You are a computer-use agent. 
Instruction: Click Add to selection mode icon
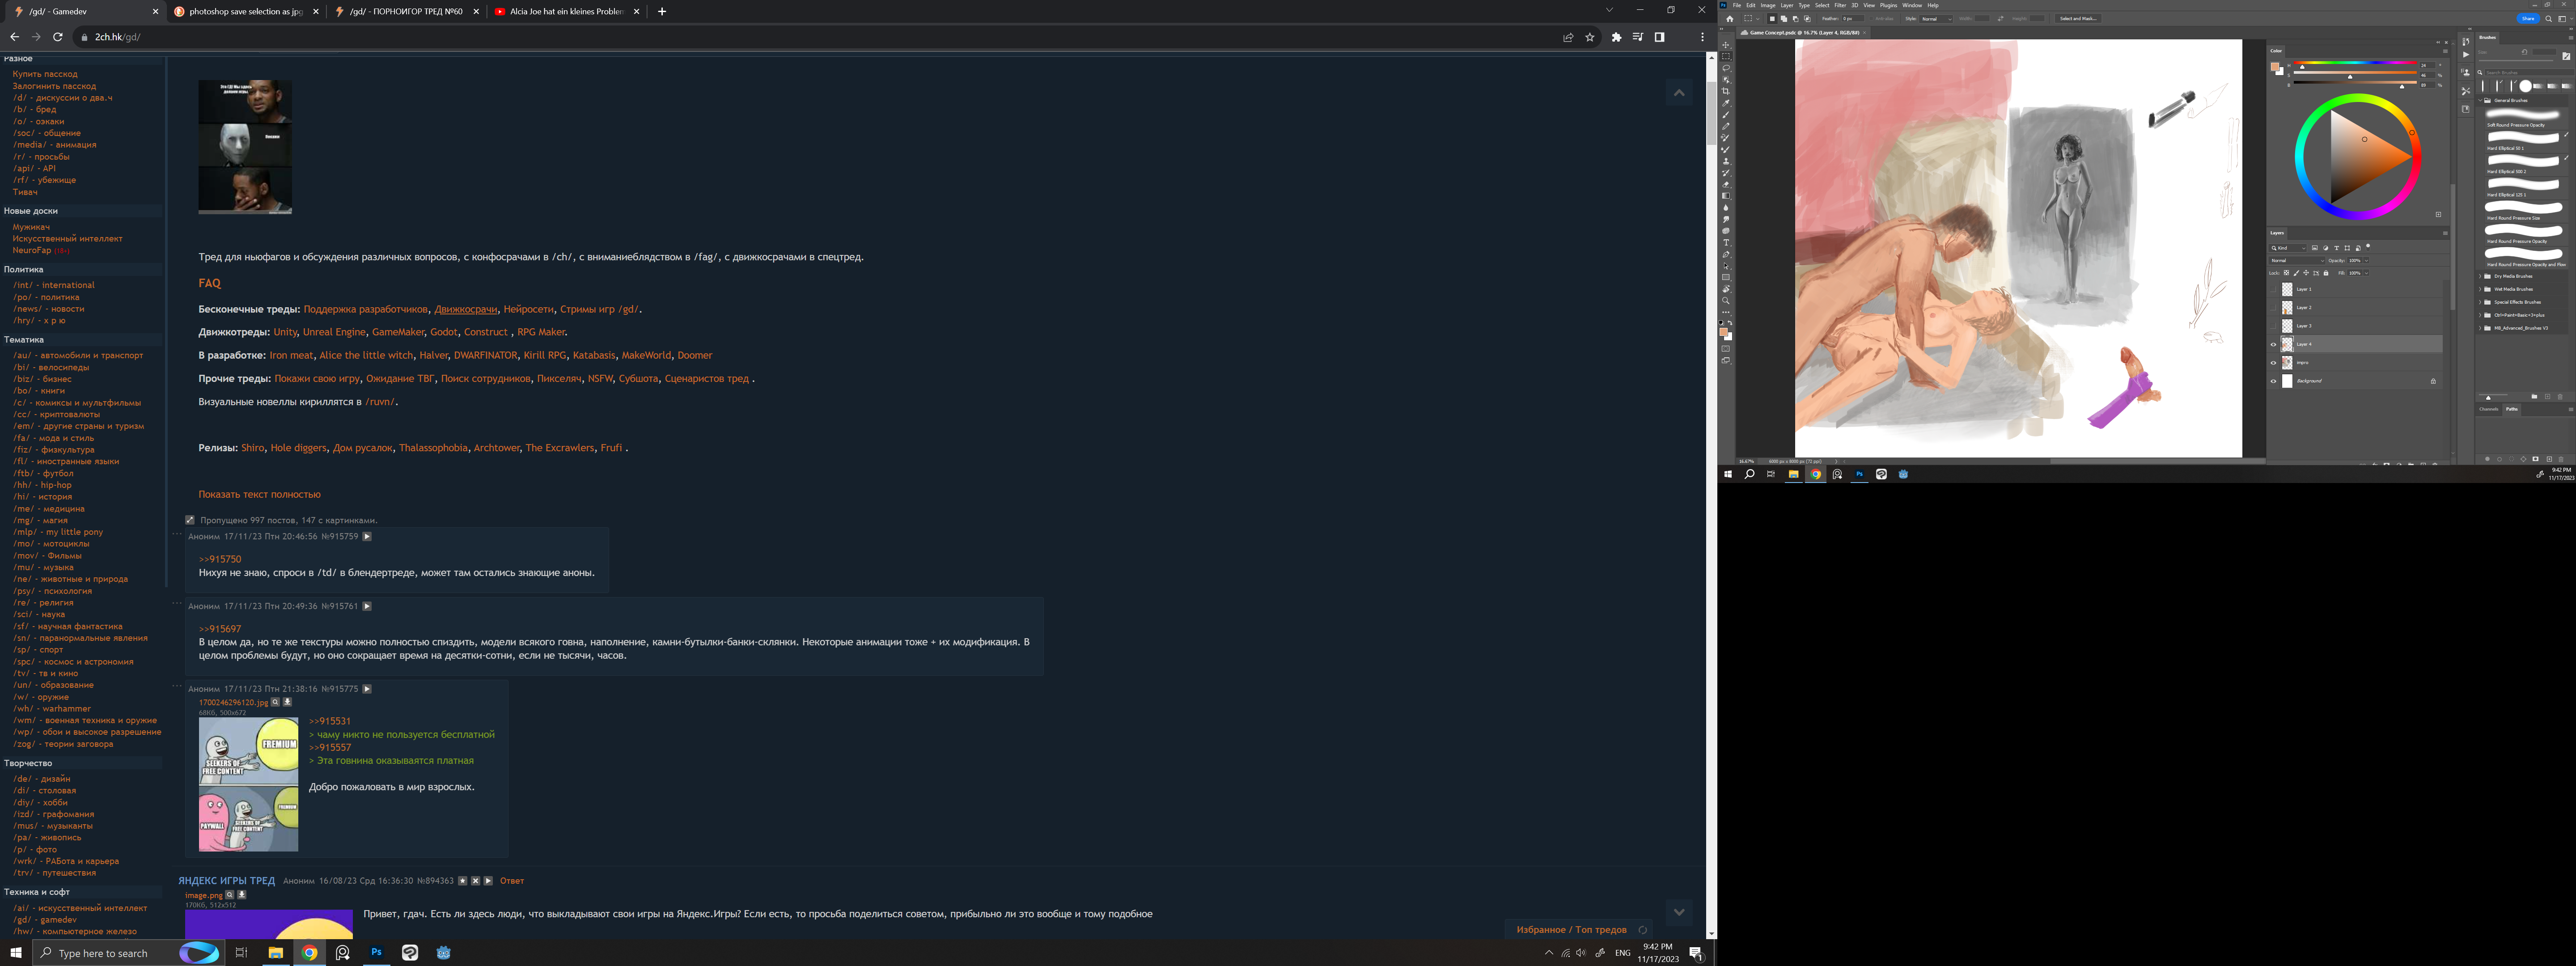pos(1784,18)
